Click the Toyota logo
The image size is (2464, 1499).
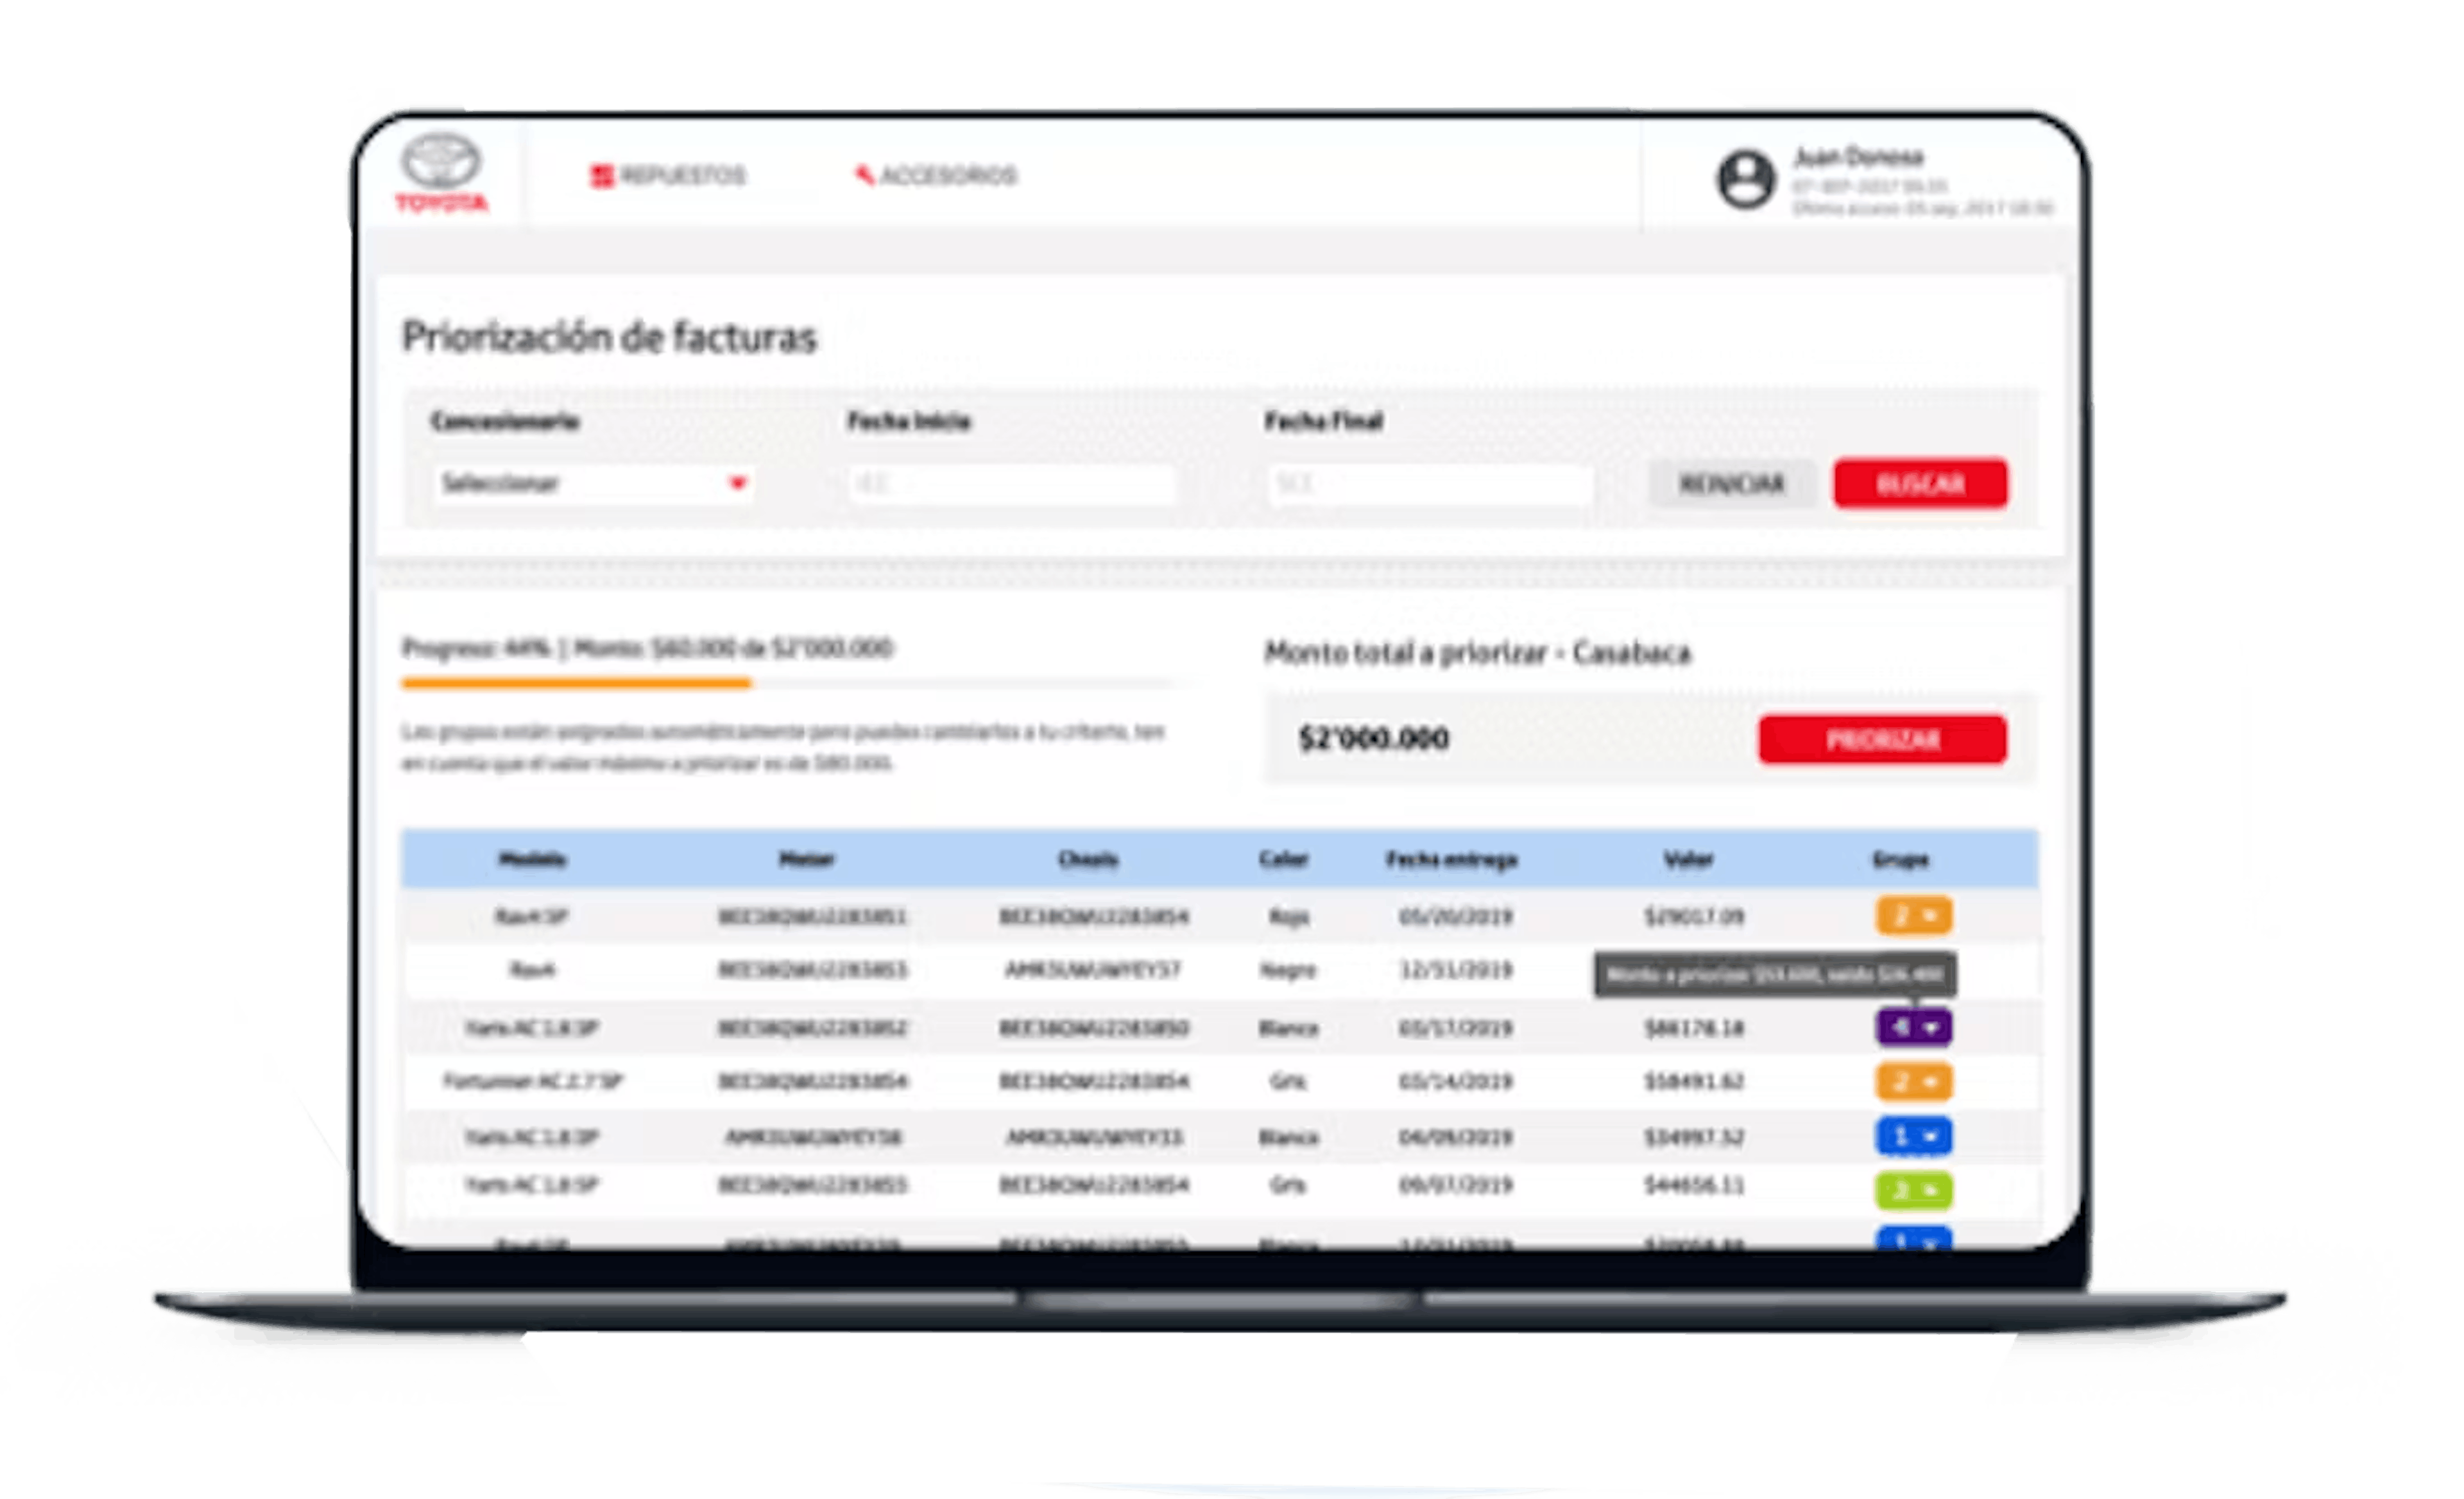441,173
